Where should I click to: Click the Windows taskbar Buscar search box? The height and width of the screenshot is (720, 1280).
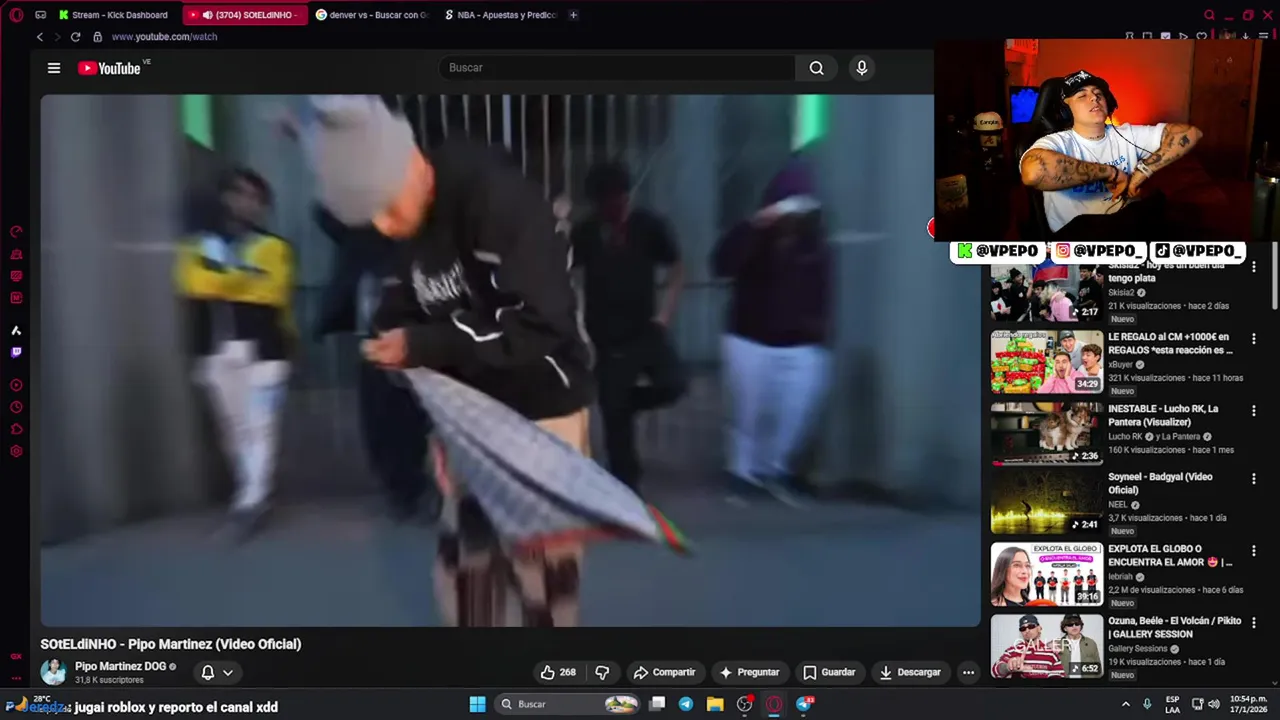[569, 704]
